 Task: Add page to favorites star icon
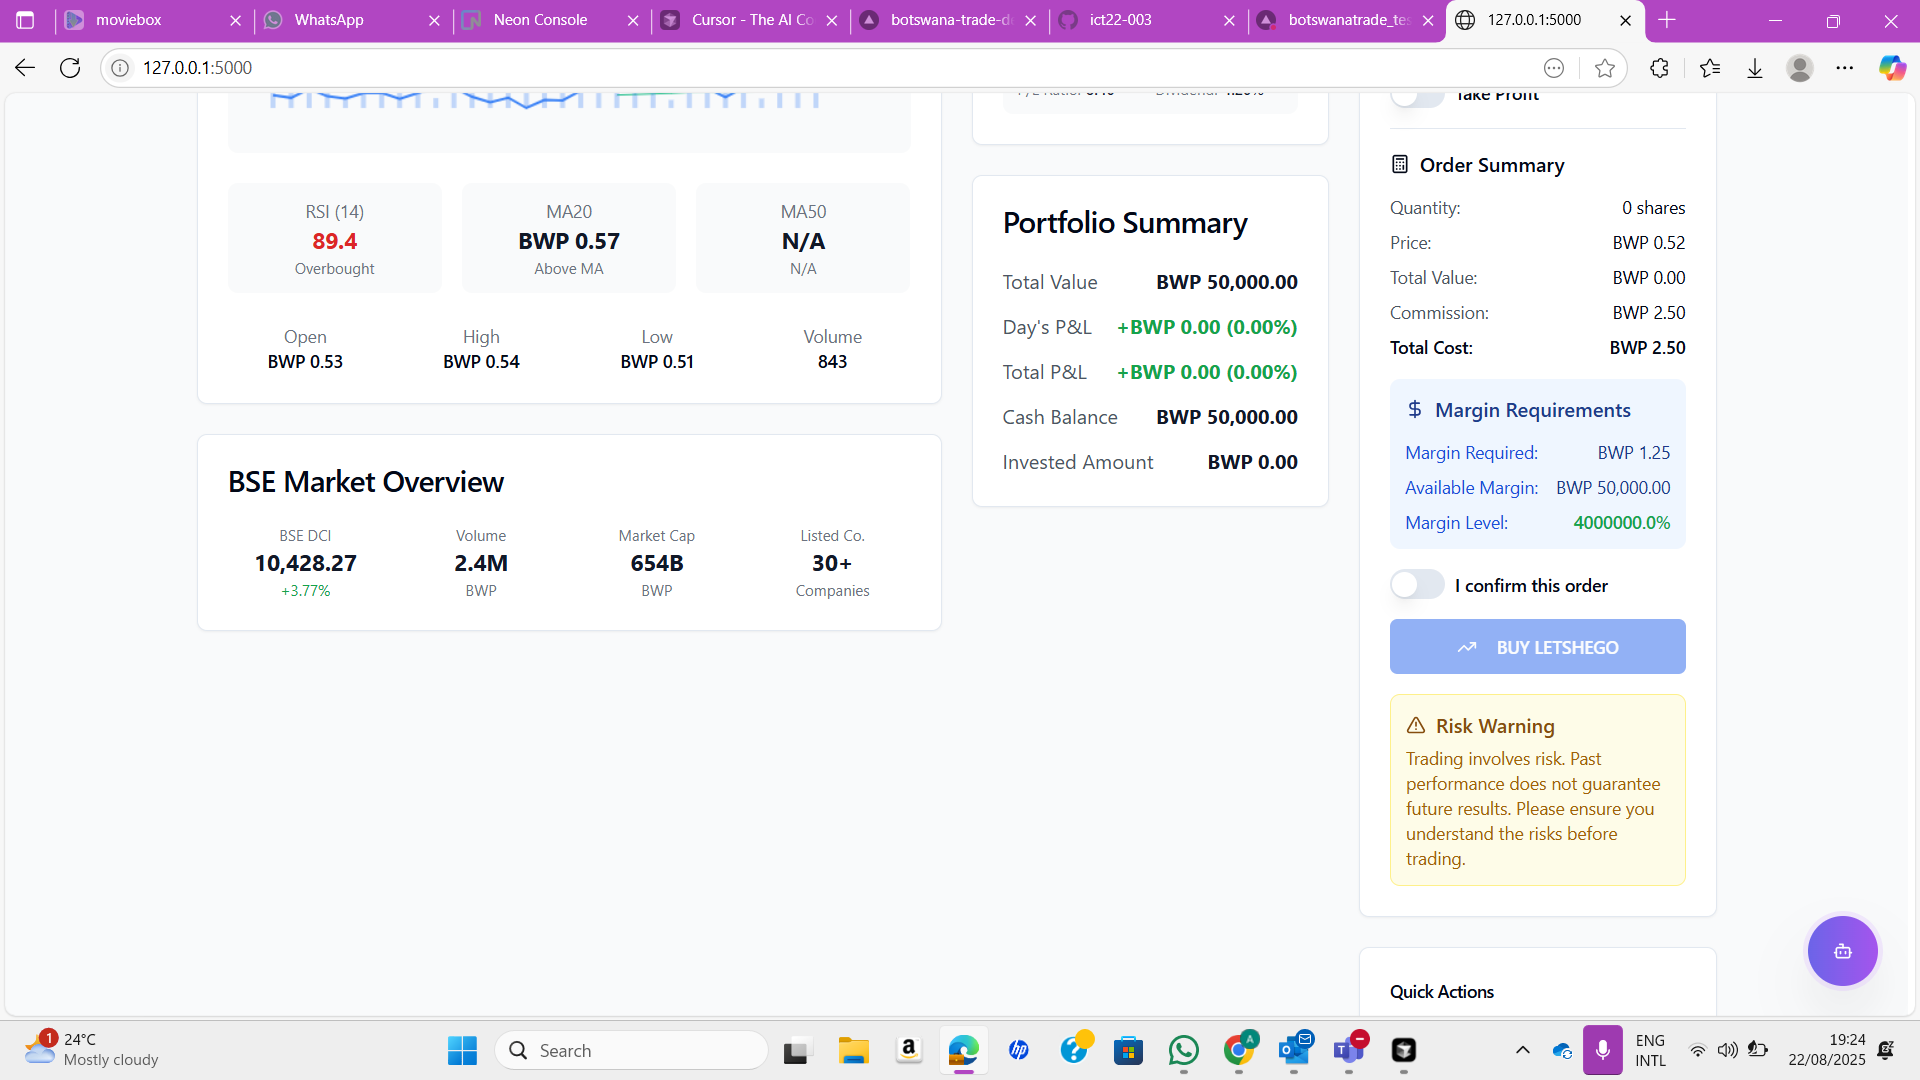point(1605,68)
